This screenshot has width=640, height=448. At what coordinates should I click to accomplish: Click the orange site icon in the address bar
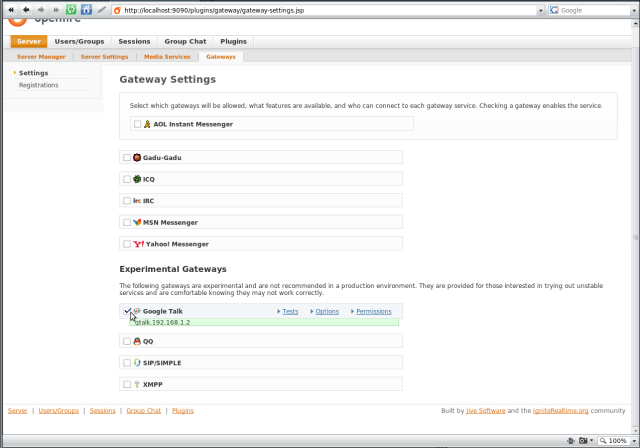118,10
